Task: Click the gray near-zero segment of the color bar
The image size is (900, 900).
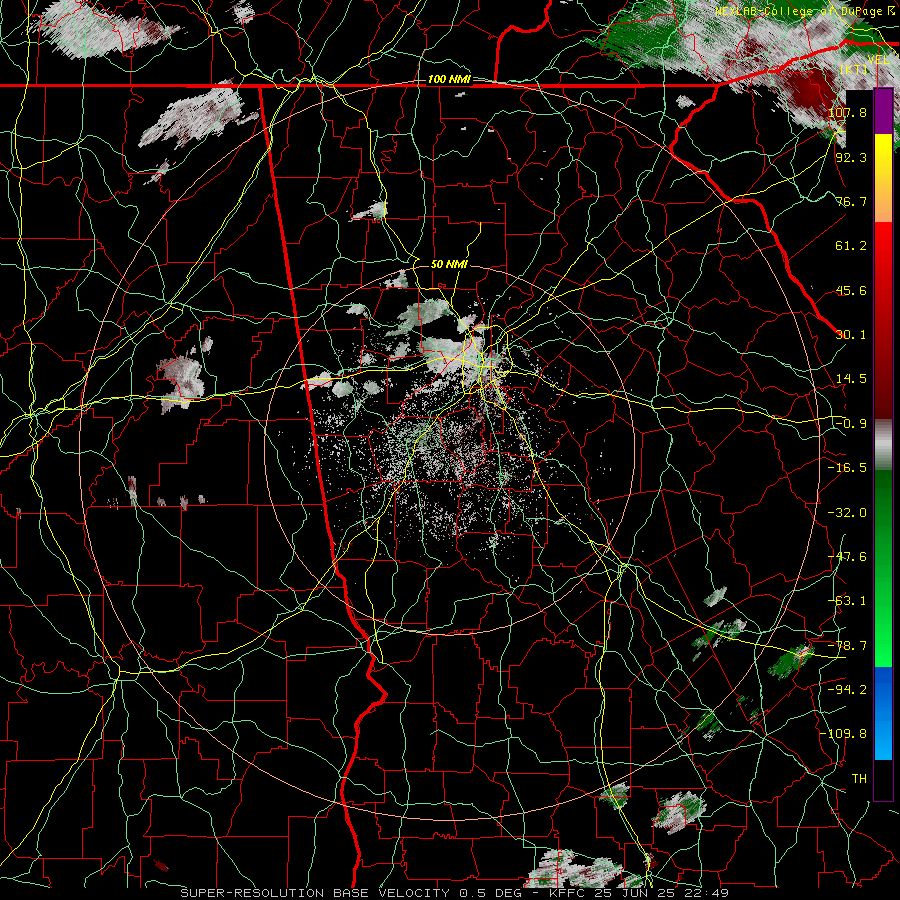Action: (x=883, y=444)
